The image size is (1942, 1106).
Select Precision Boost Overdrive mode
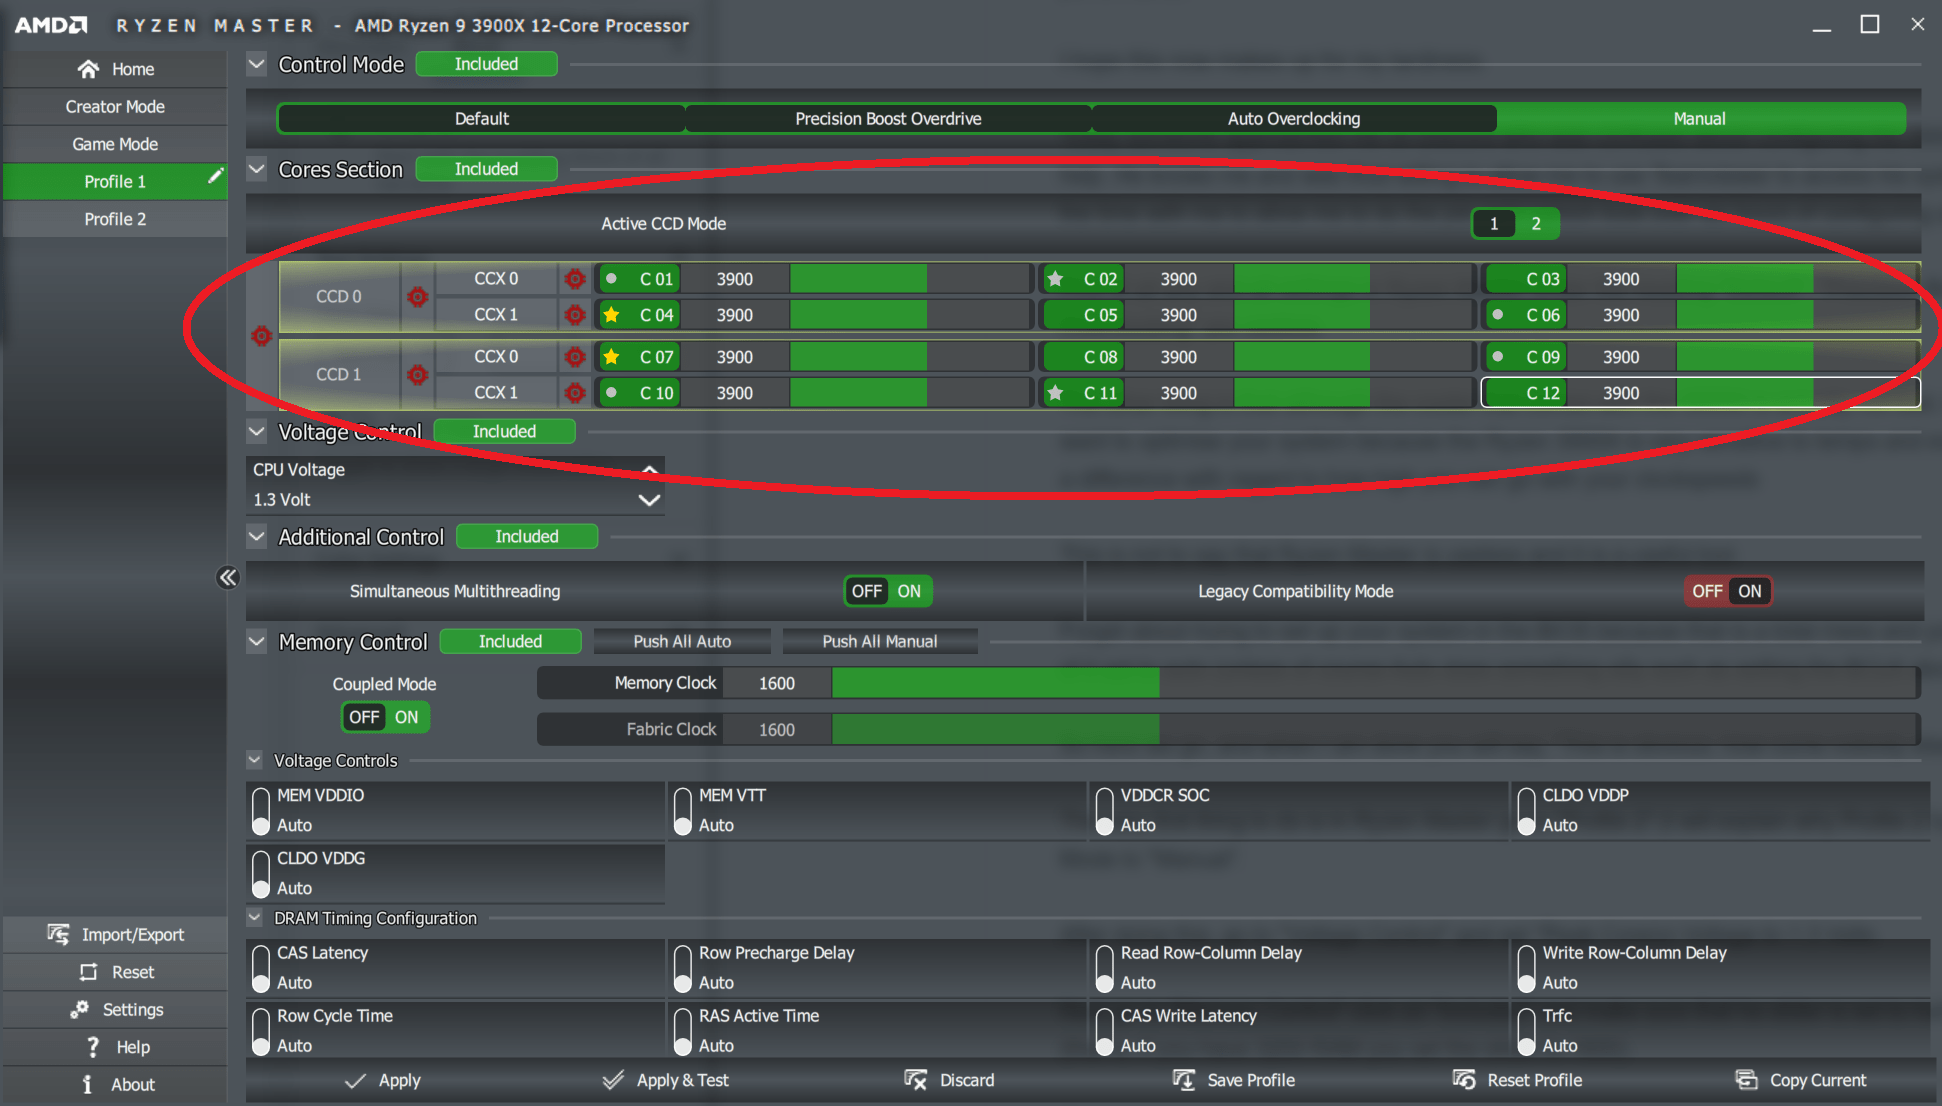click(888, 119)
